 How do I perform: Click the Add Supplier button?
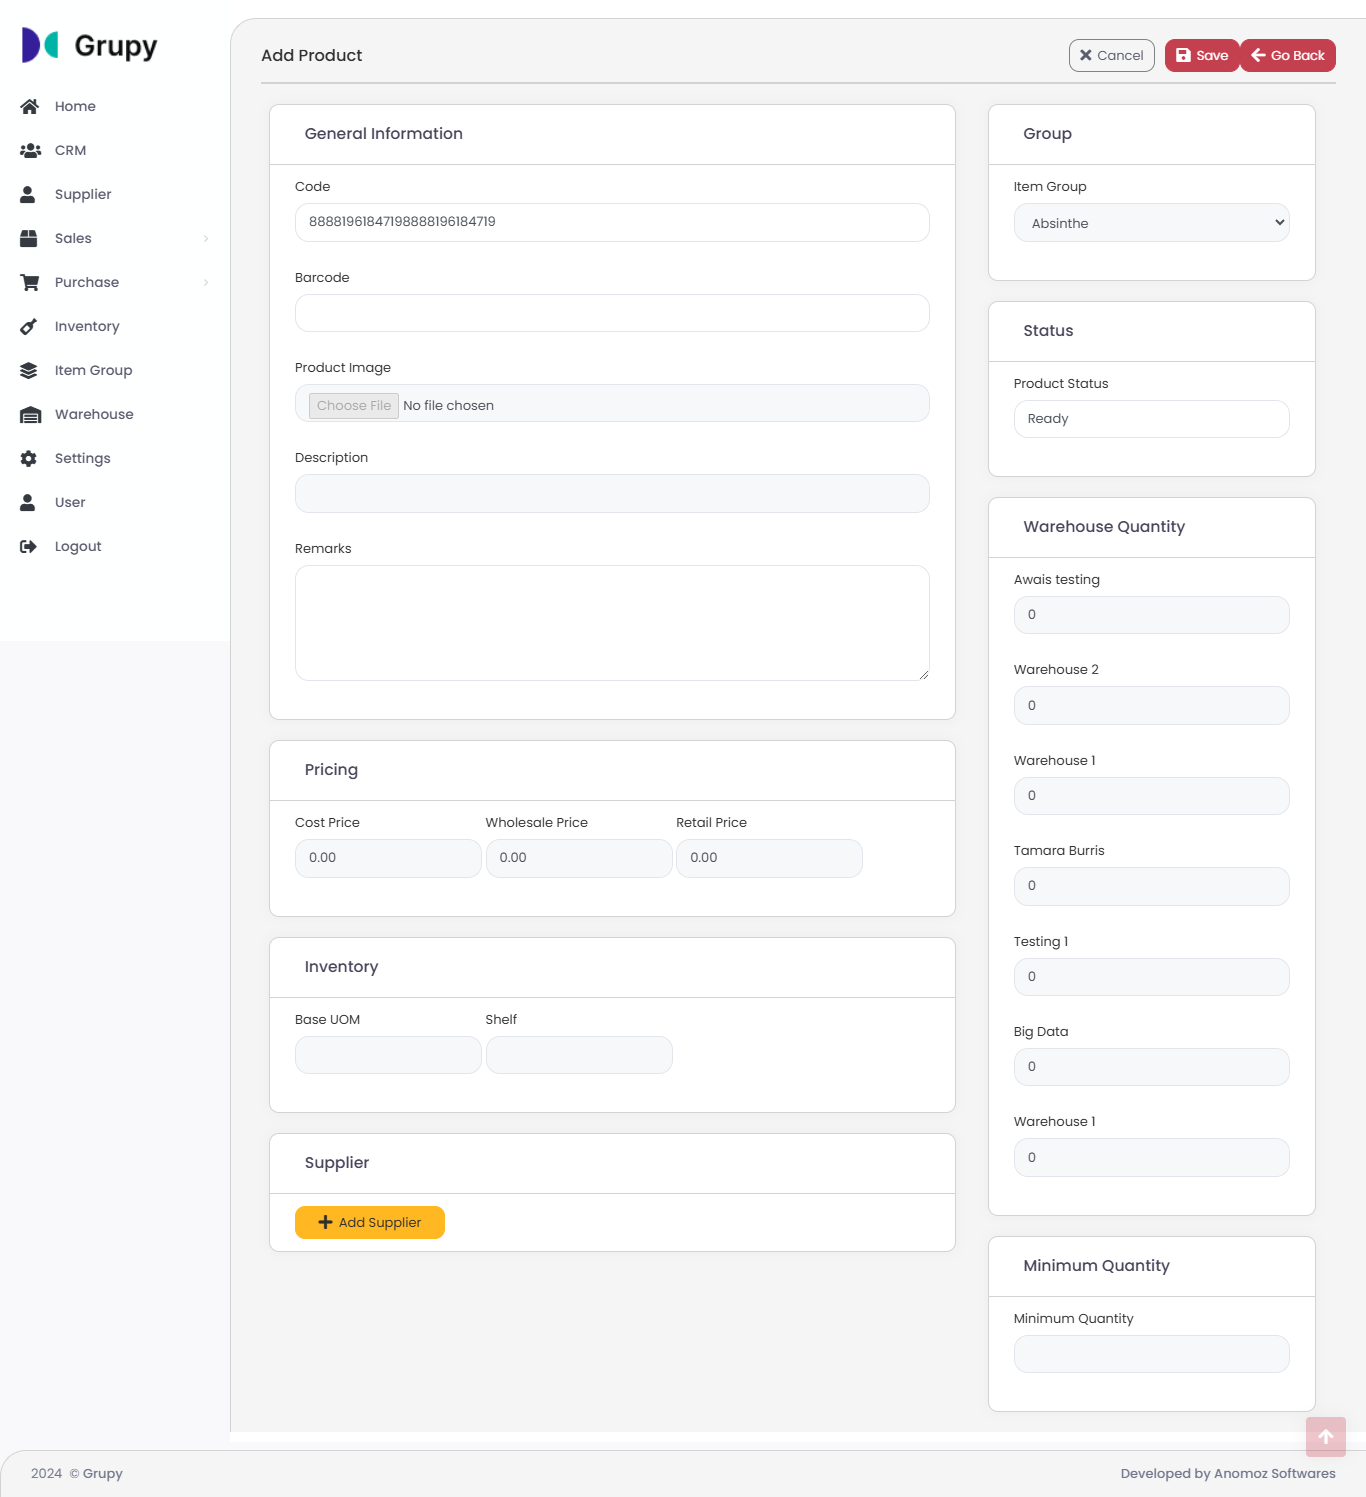click(369, 1222)
